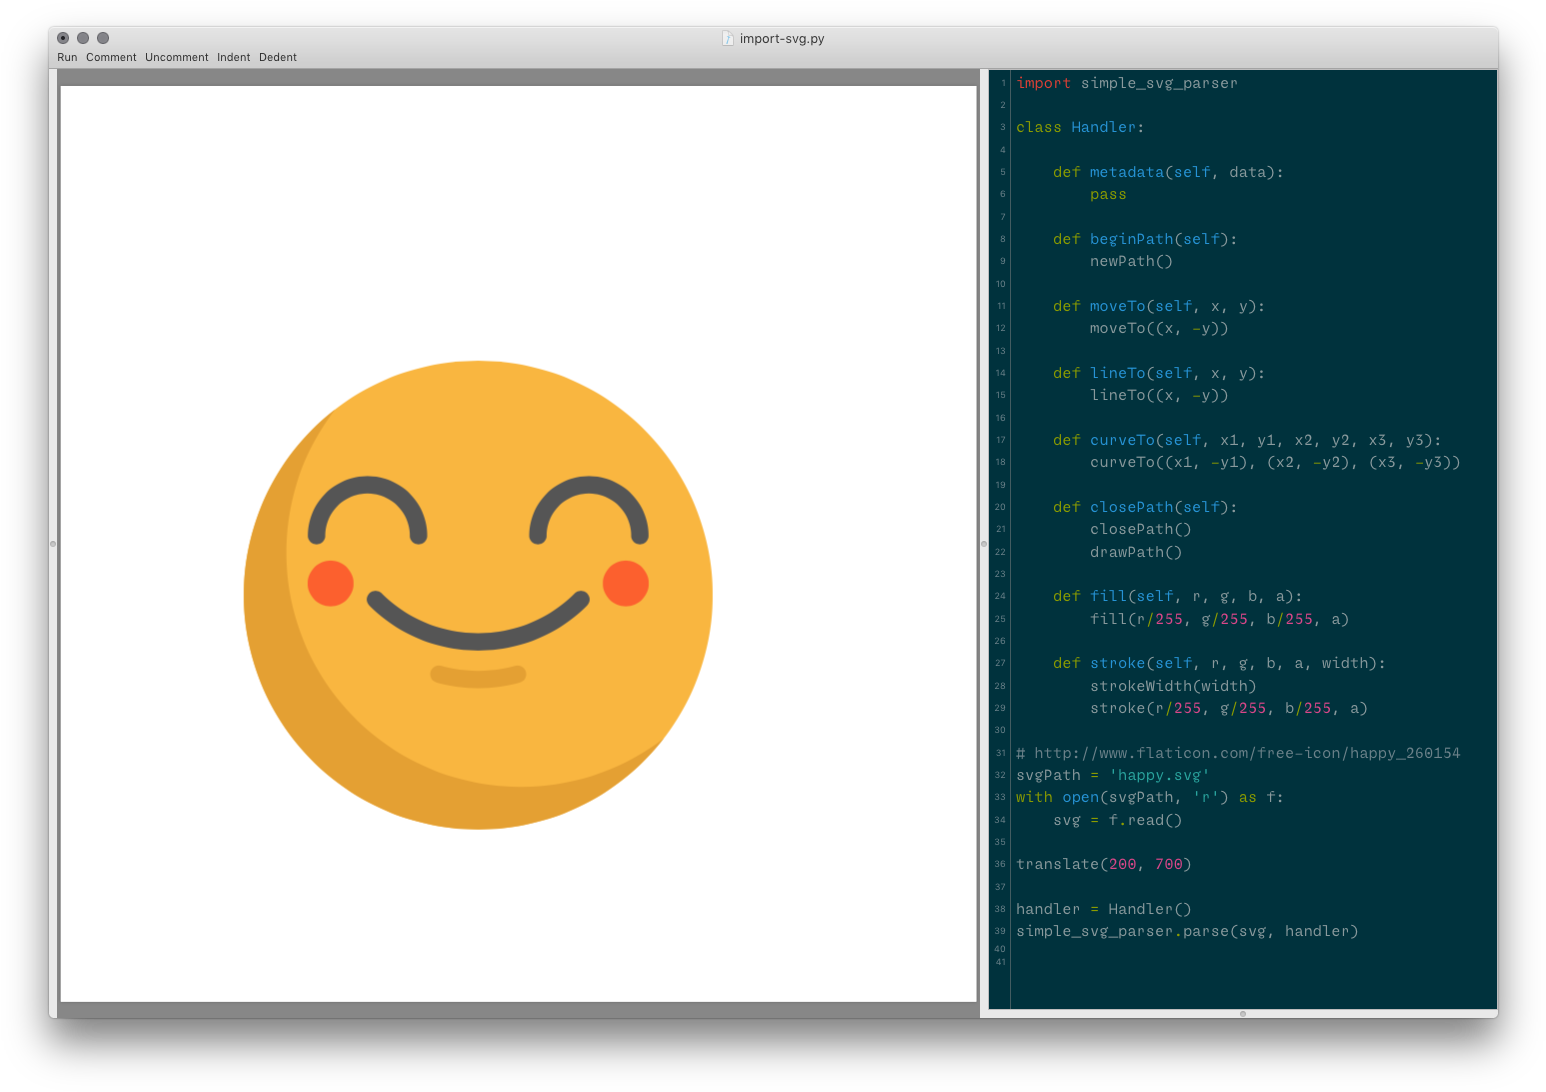The width and height of the screenshot is (1546, 1092).
Task: Click the Run toolbar button
Action: tap(67, 57)
